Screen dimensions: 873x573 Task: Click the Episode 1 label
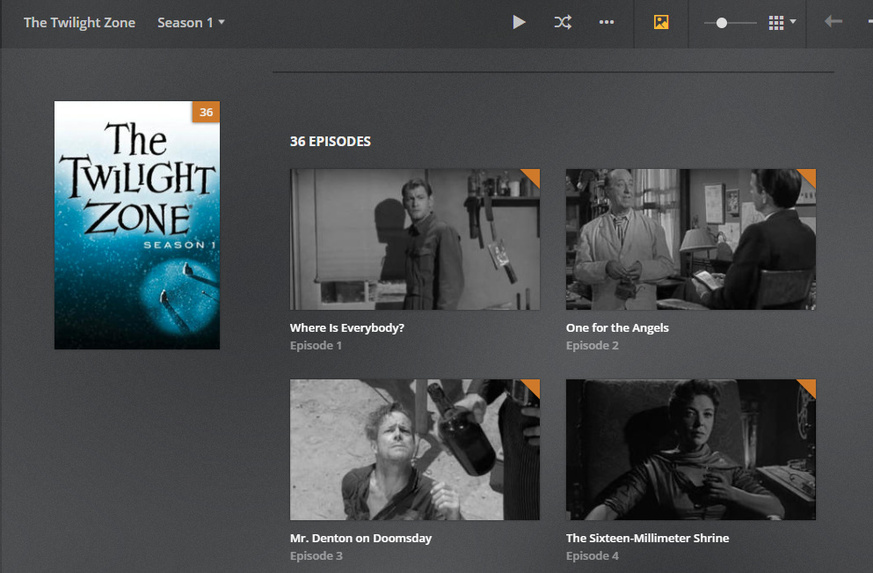click(x=316, y=346)
